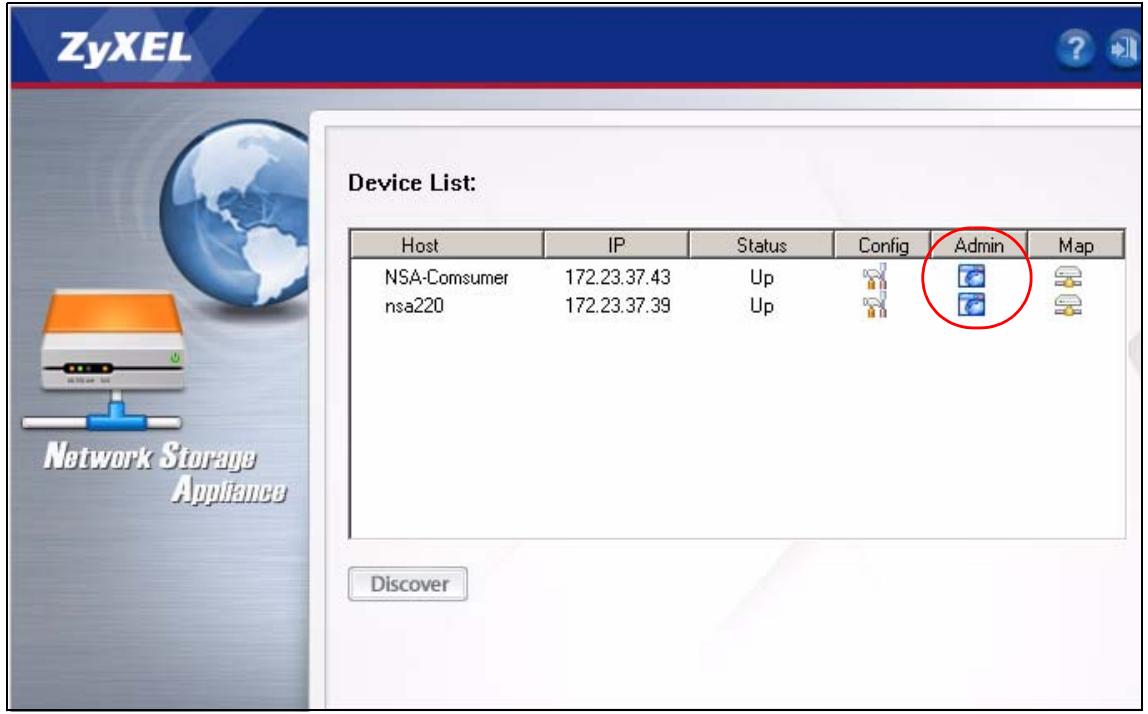Launch Admin icon for NSA-Comsumer
This screenshot has height=714, width=1148.
tap(972, 277)
